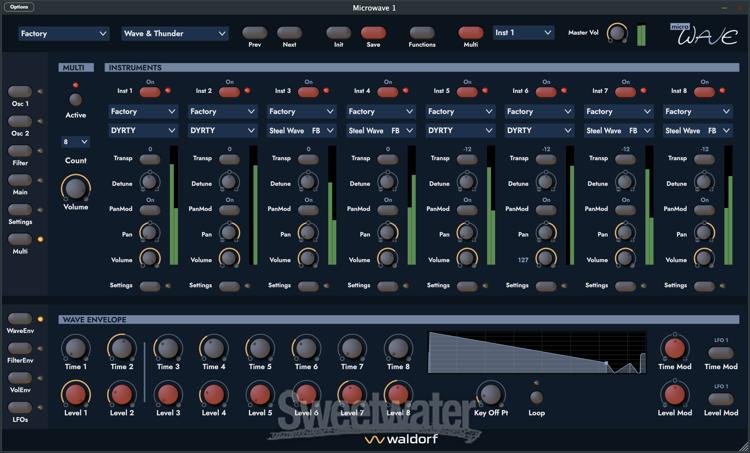
Task: Open Inst 8 Factory bank dropdown
Action: point(698,111)
